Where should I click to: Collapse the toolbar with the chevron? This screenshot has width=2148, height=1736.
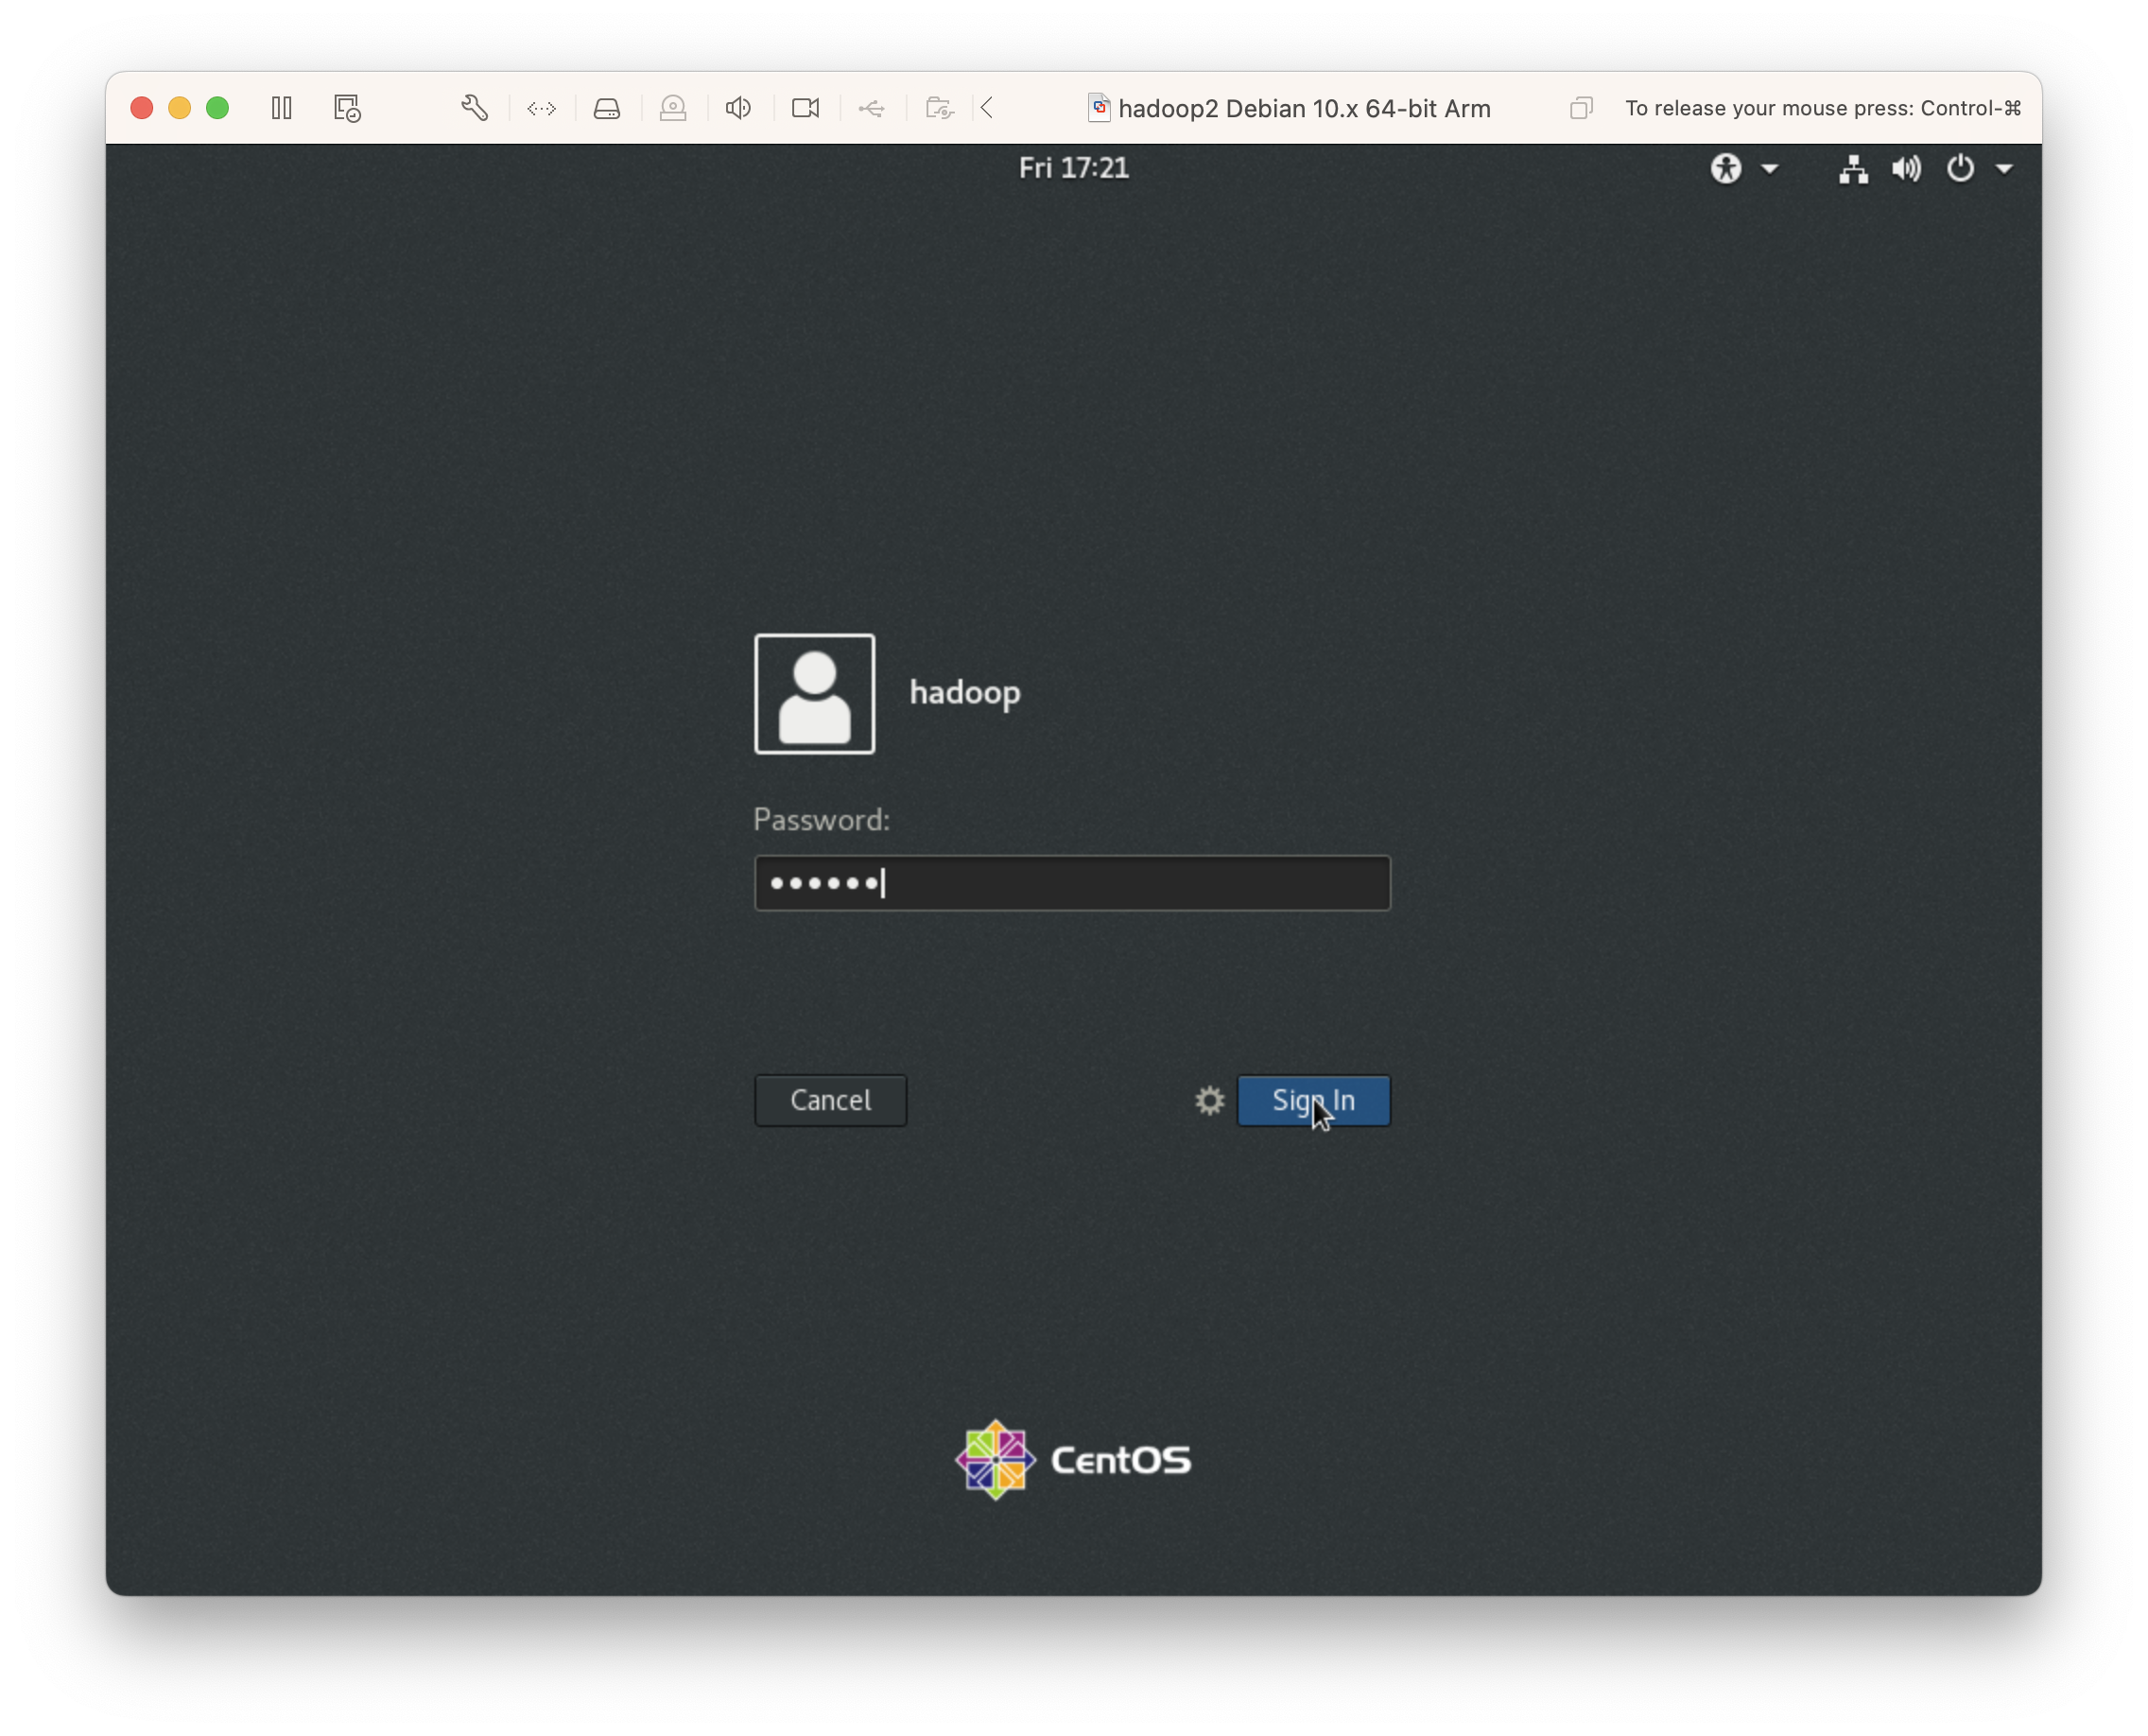click(987, 107)
